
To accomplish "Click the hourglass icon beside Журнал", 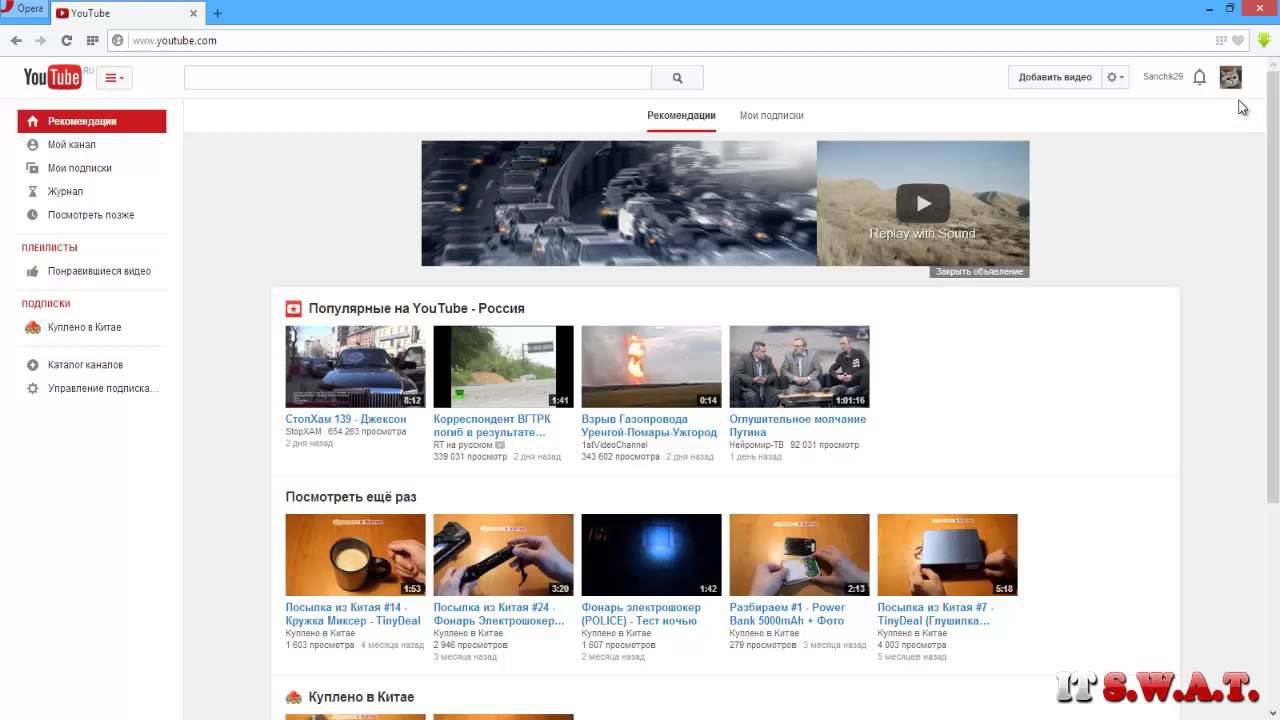I will [x=32, y=191].
